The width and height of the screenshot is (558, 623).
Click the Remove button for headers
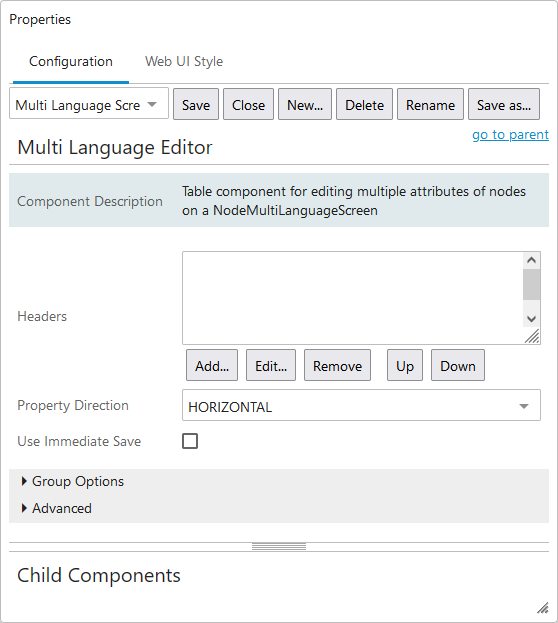337,366
